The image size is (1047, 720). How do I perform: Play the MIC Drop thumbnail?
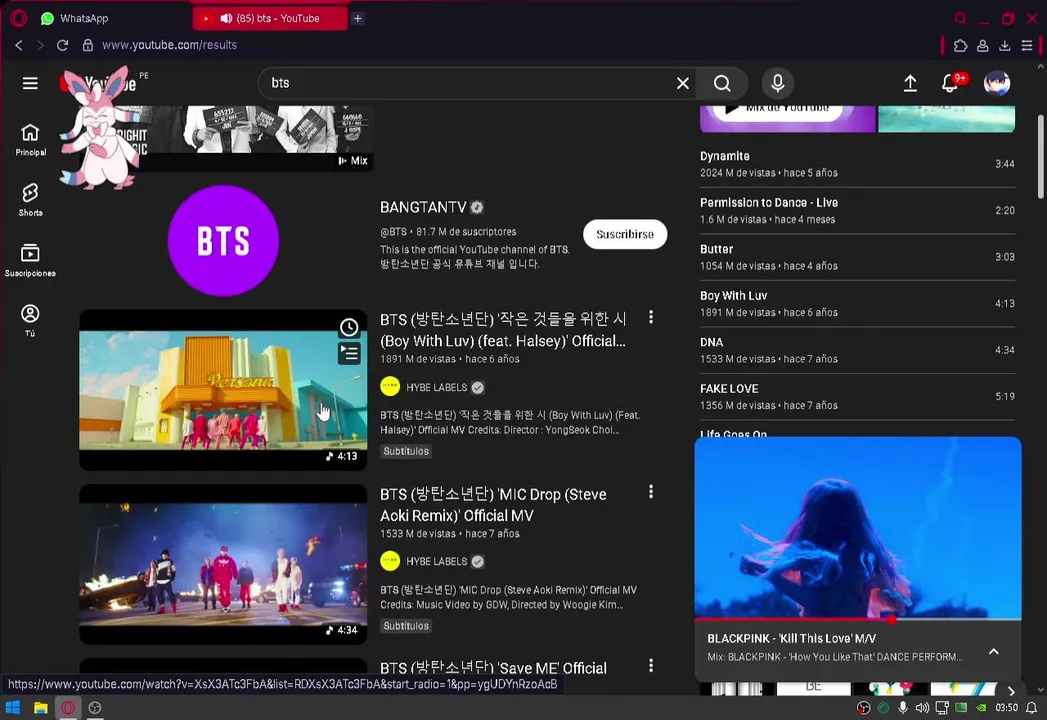223,564
